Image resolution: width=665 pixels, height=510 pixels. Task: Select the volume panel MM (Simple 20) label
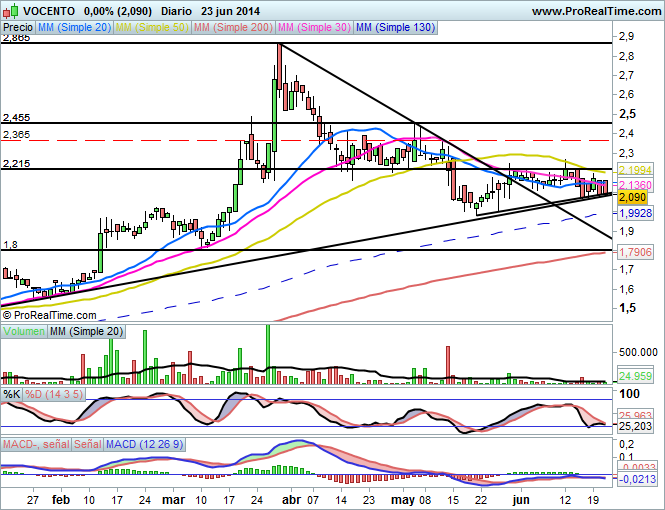click(x=86, y=331)
